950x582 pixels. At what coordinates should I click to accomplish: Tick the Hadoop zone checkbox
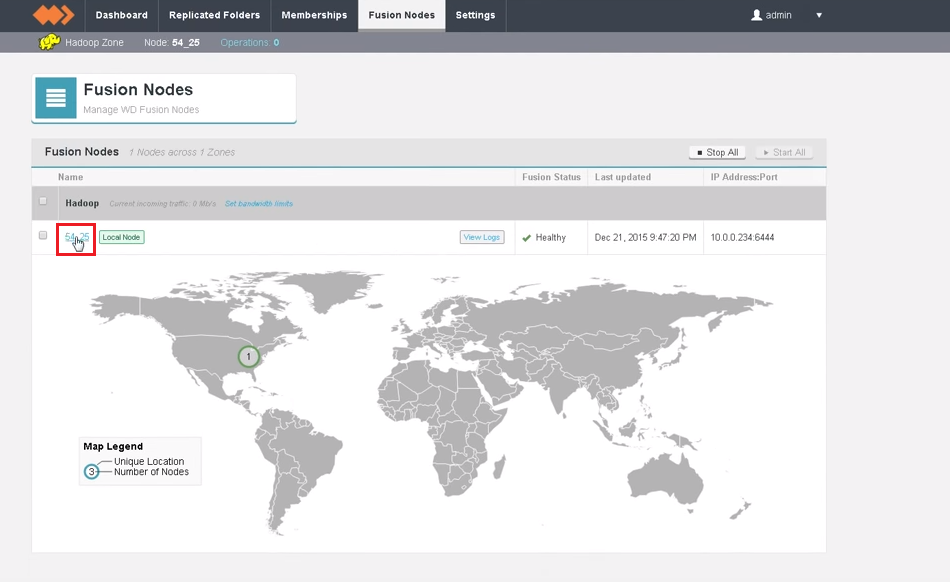43,201
